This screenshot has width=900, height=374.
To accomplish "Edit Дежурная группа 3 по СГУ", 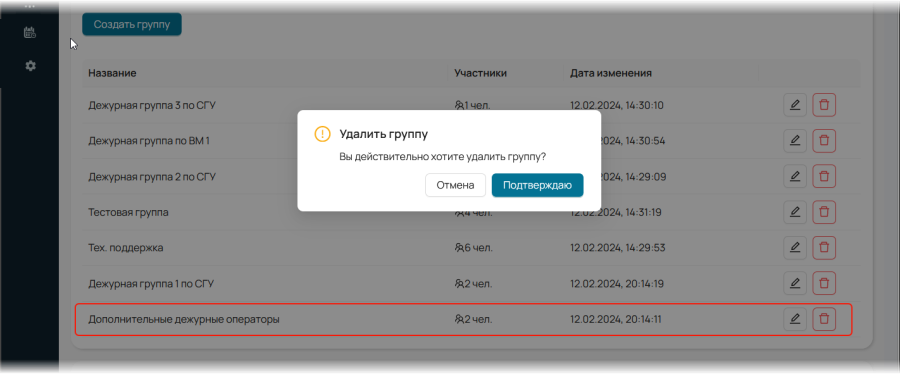I will [795, 105].
